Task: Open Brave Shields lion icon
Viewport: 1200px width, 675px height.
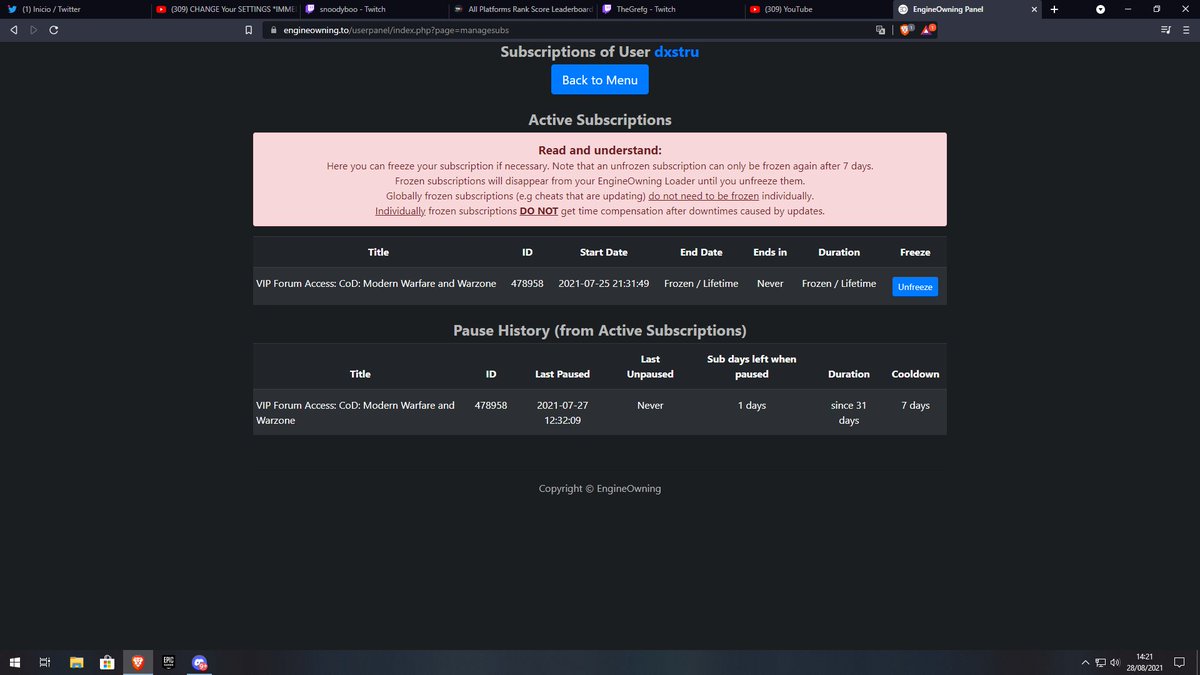Action: 905,30
